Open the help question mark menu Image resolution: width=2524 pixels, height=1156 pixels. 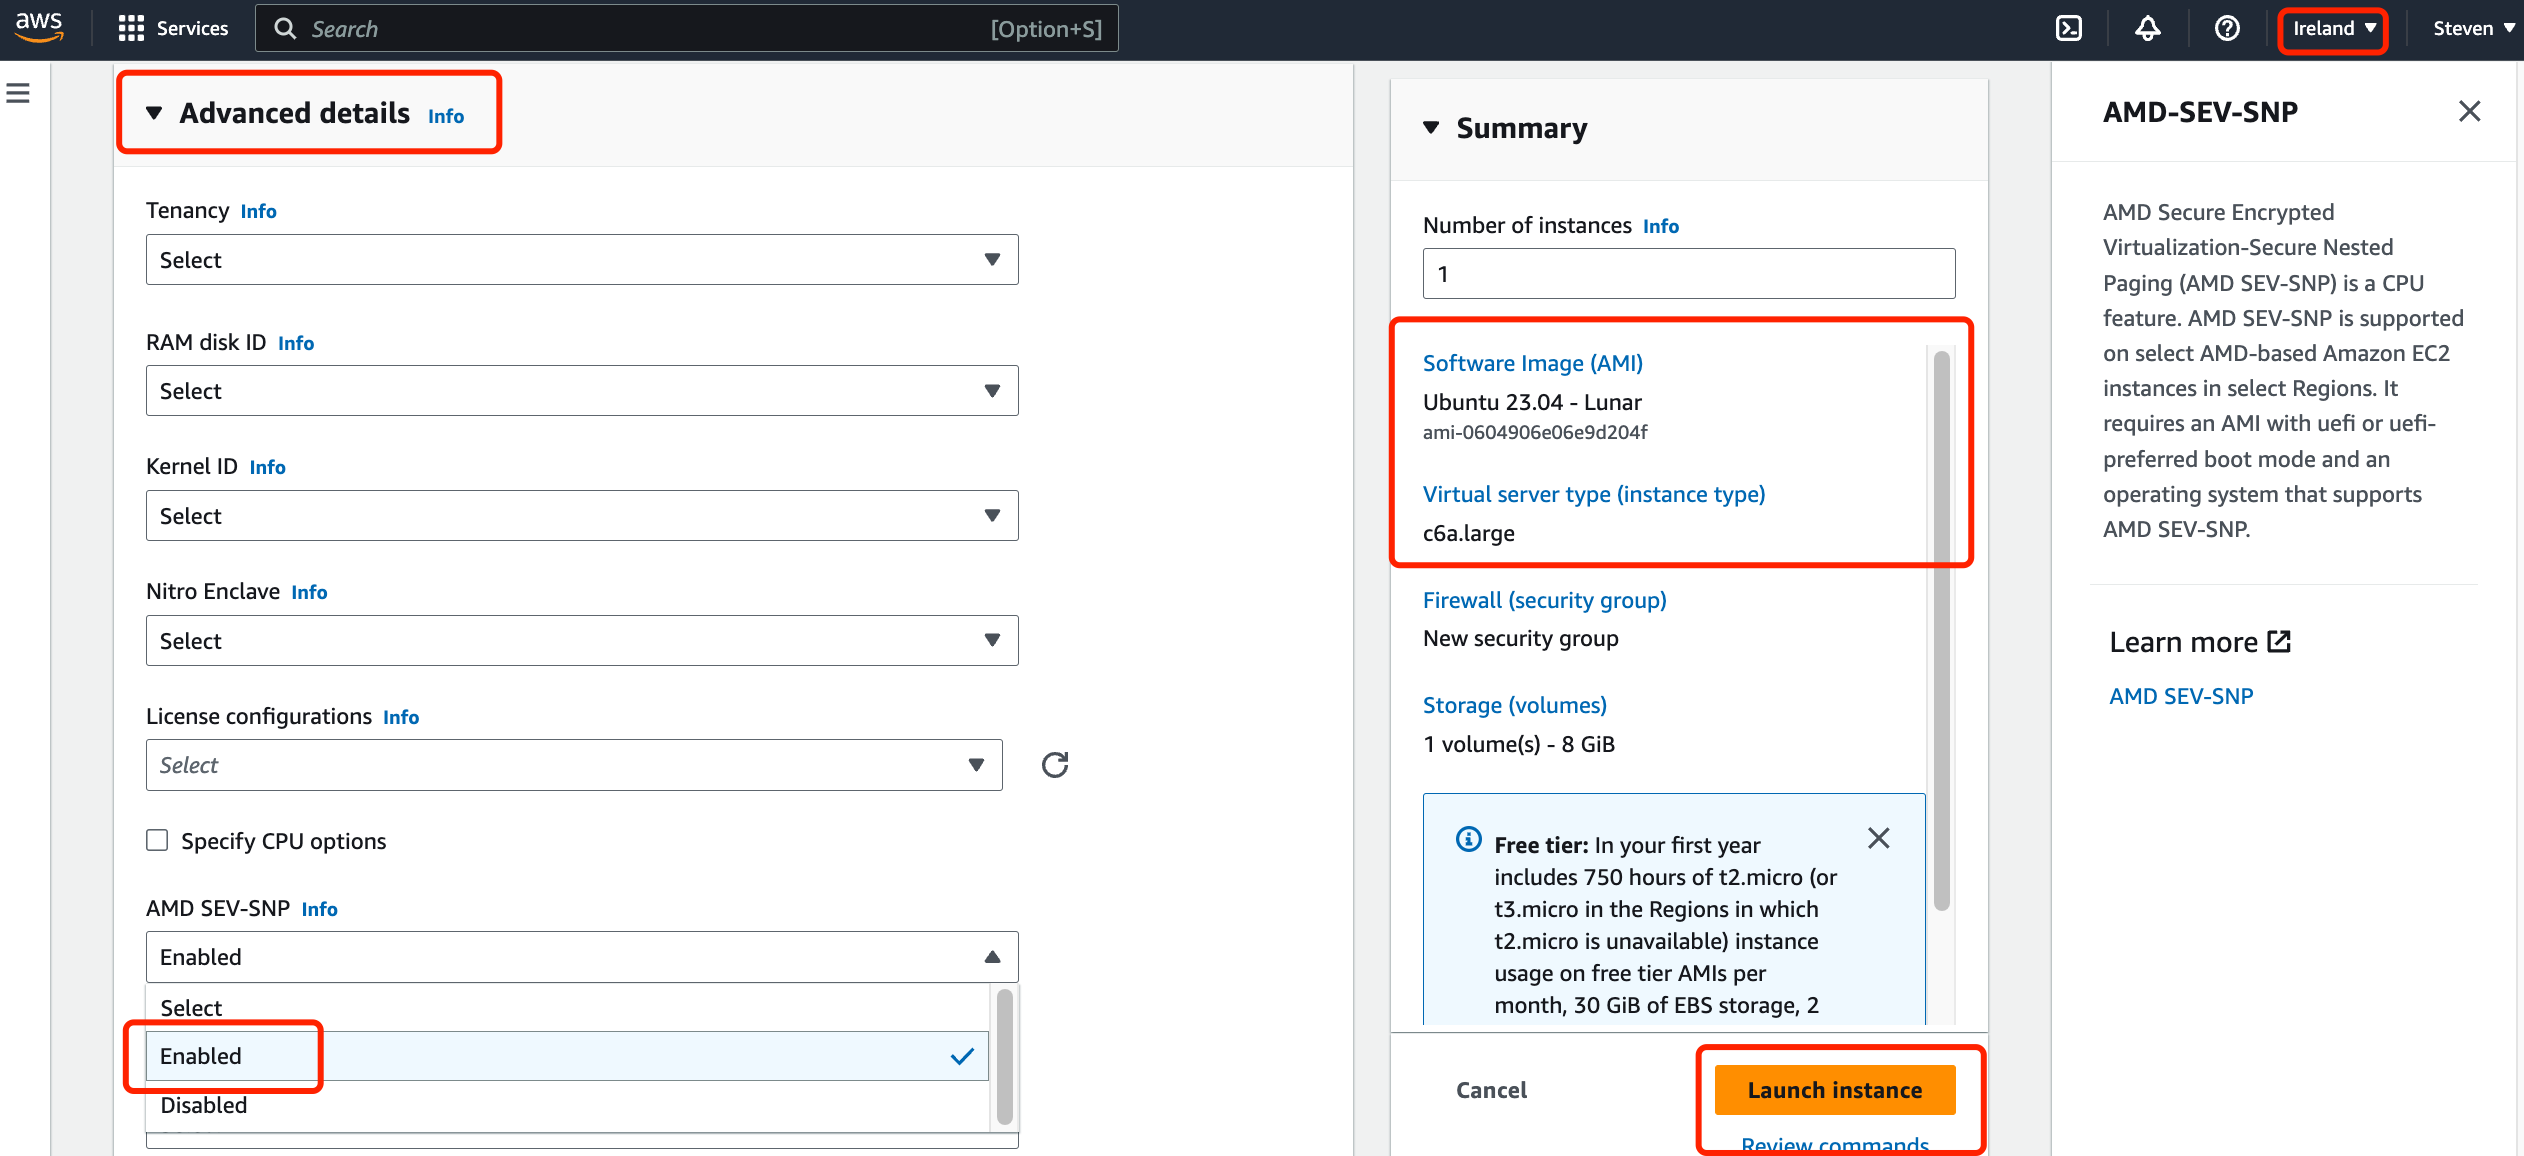pyautogui.click(x=2226, y=28)
